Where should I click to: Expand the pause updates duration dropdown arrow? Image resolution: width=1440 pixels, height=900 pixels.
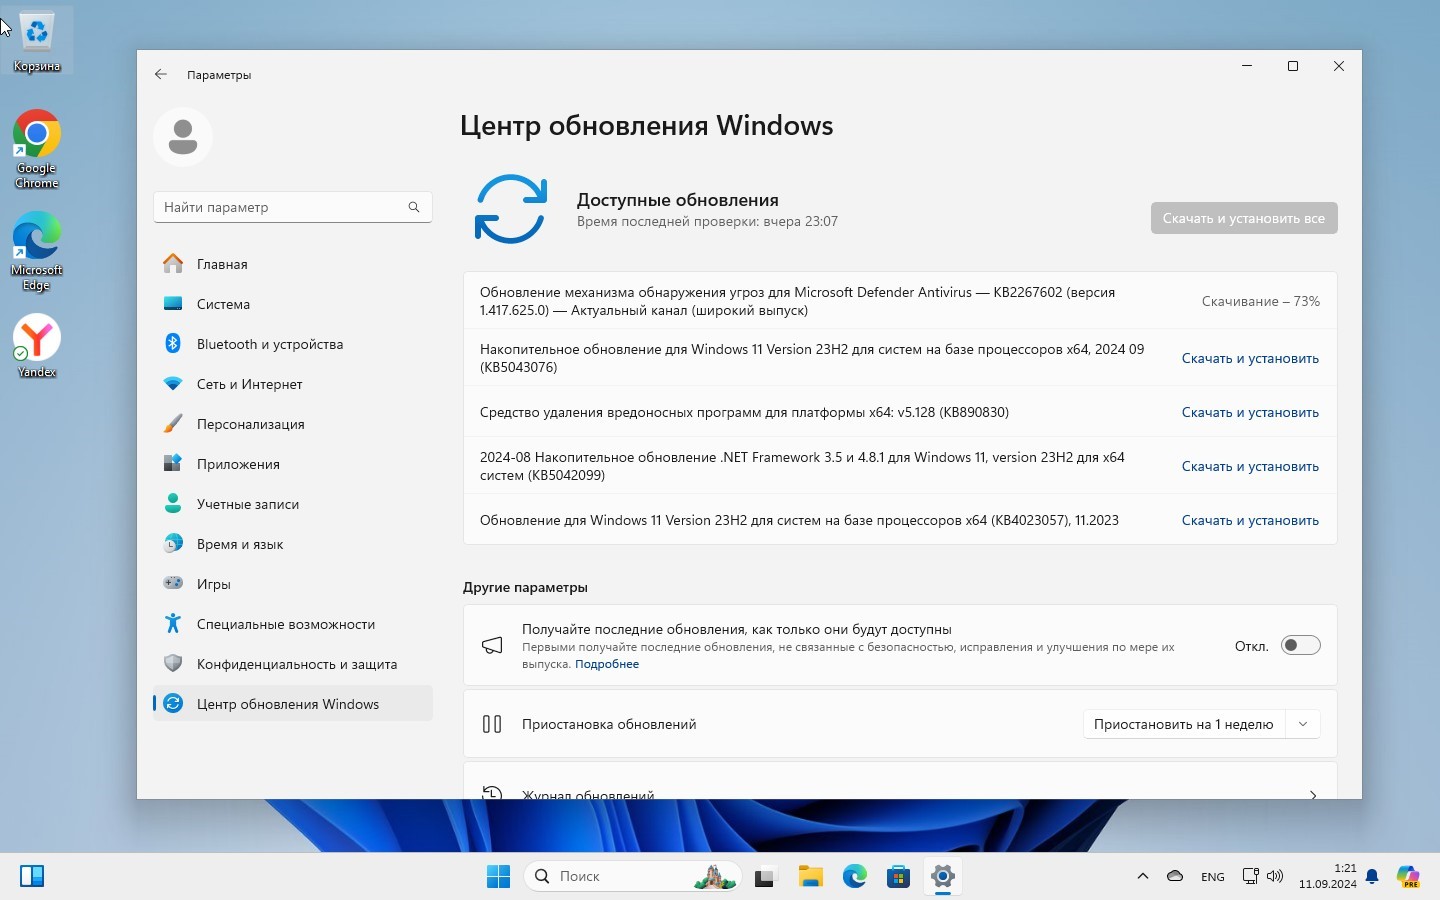pos(1302,724)
